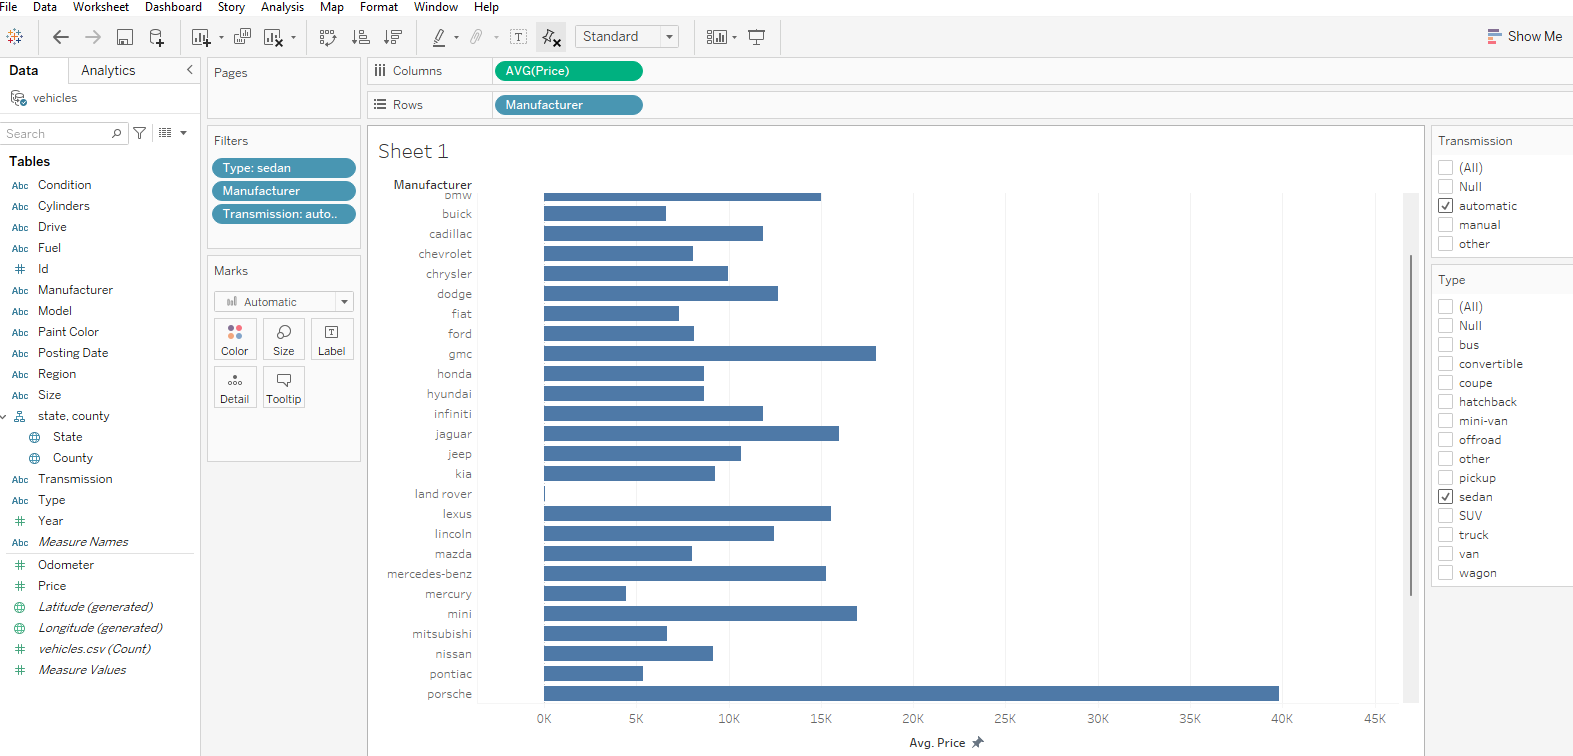1573x756 pixels.
Task: Click the gmc bar in the chart
Action: click(710, 354)
